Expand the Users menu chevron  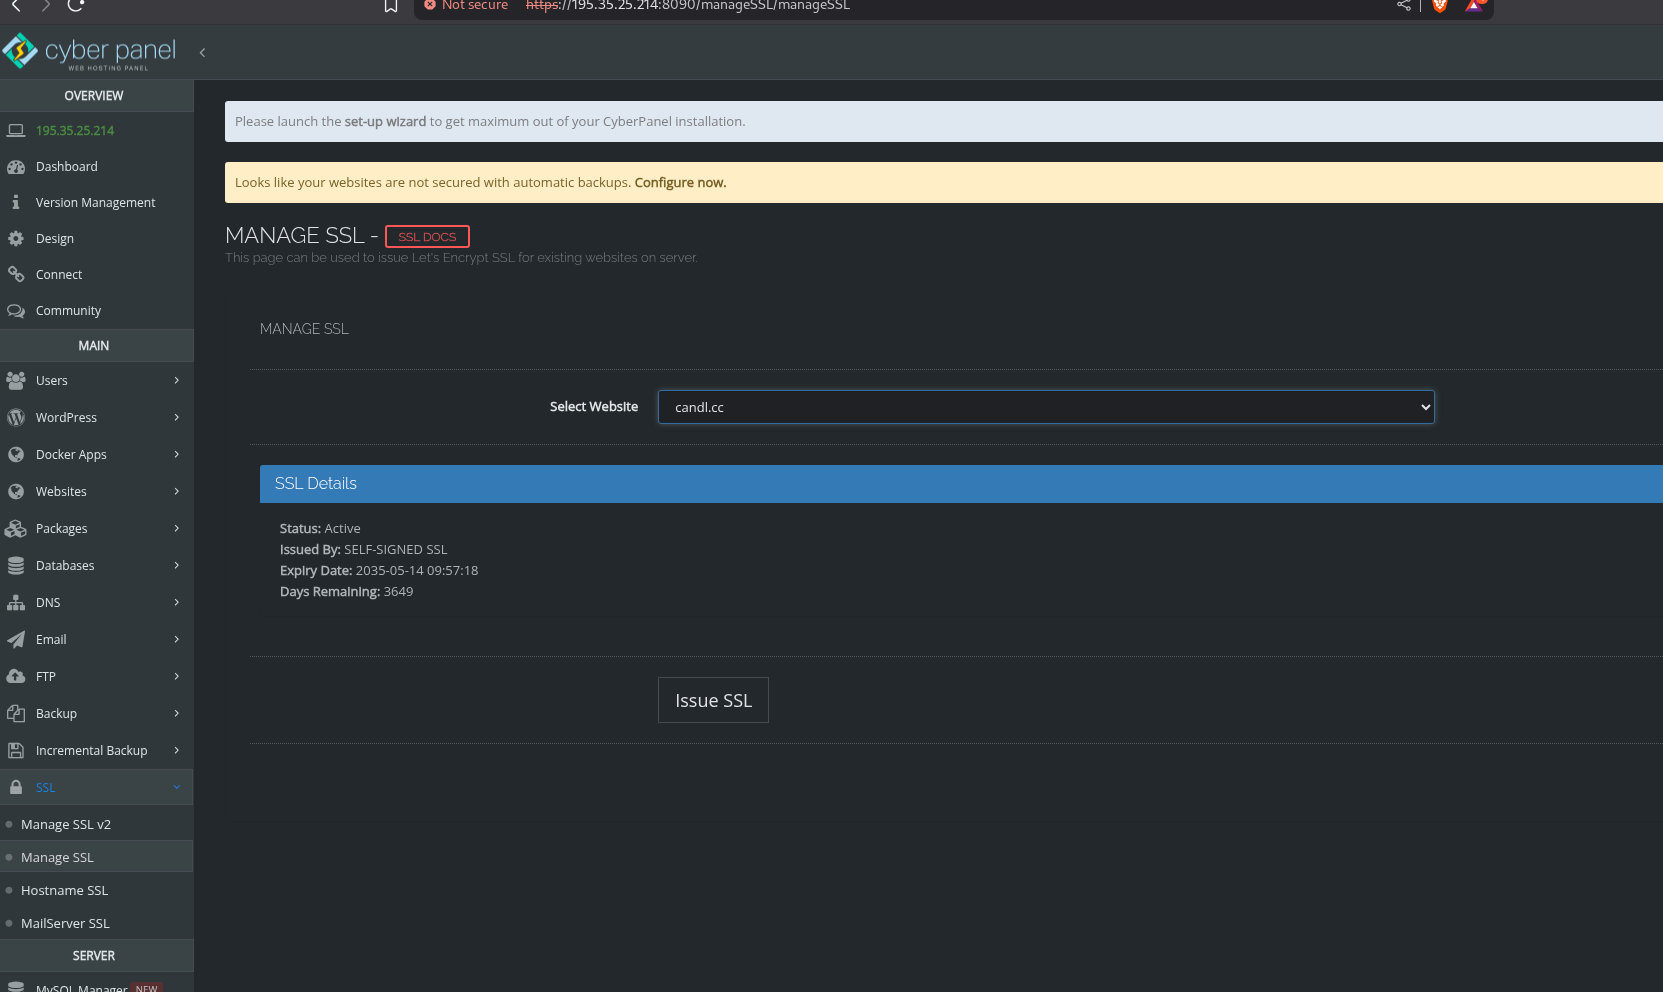[176, 380]
